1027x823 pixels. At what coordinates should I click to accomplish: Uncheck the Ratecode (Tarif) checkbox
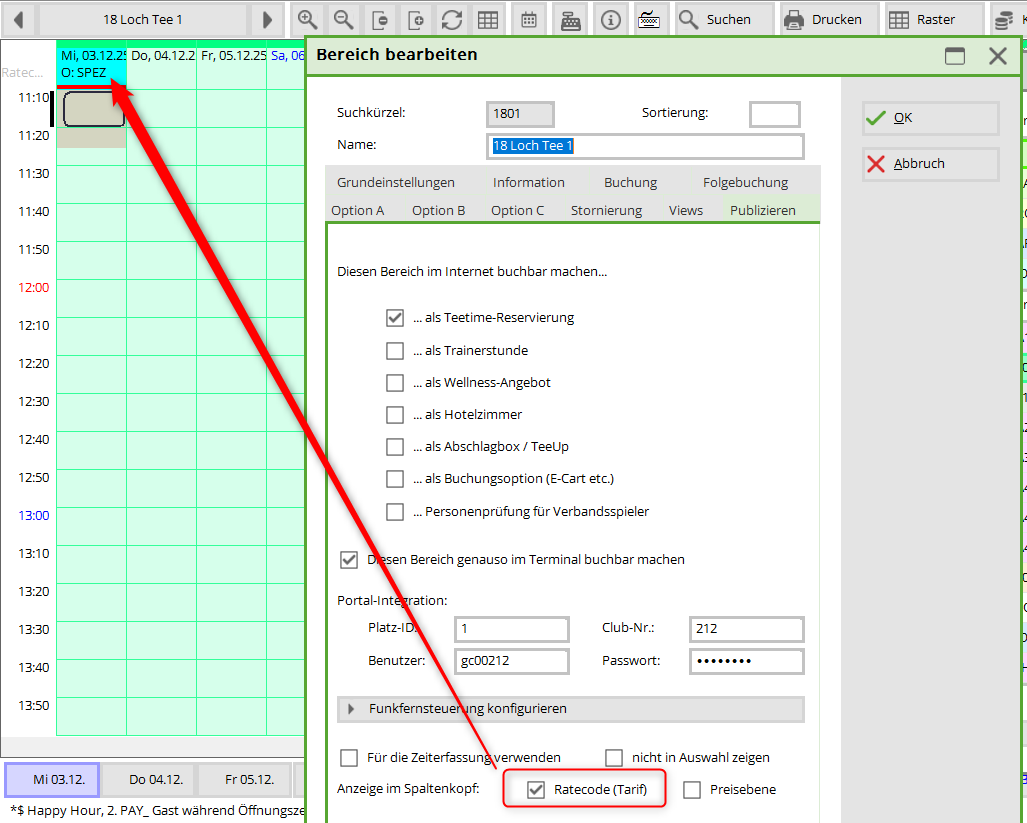pos(536,790)
